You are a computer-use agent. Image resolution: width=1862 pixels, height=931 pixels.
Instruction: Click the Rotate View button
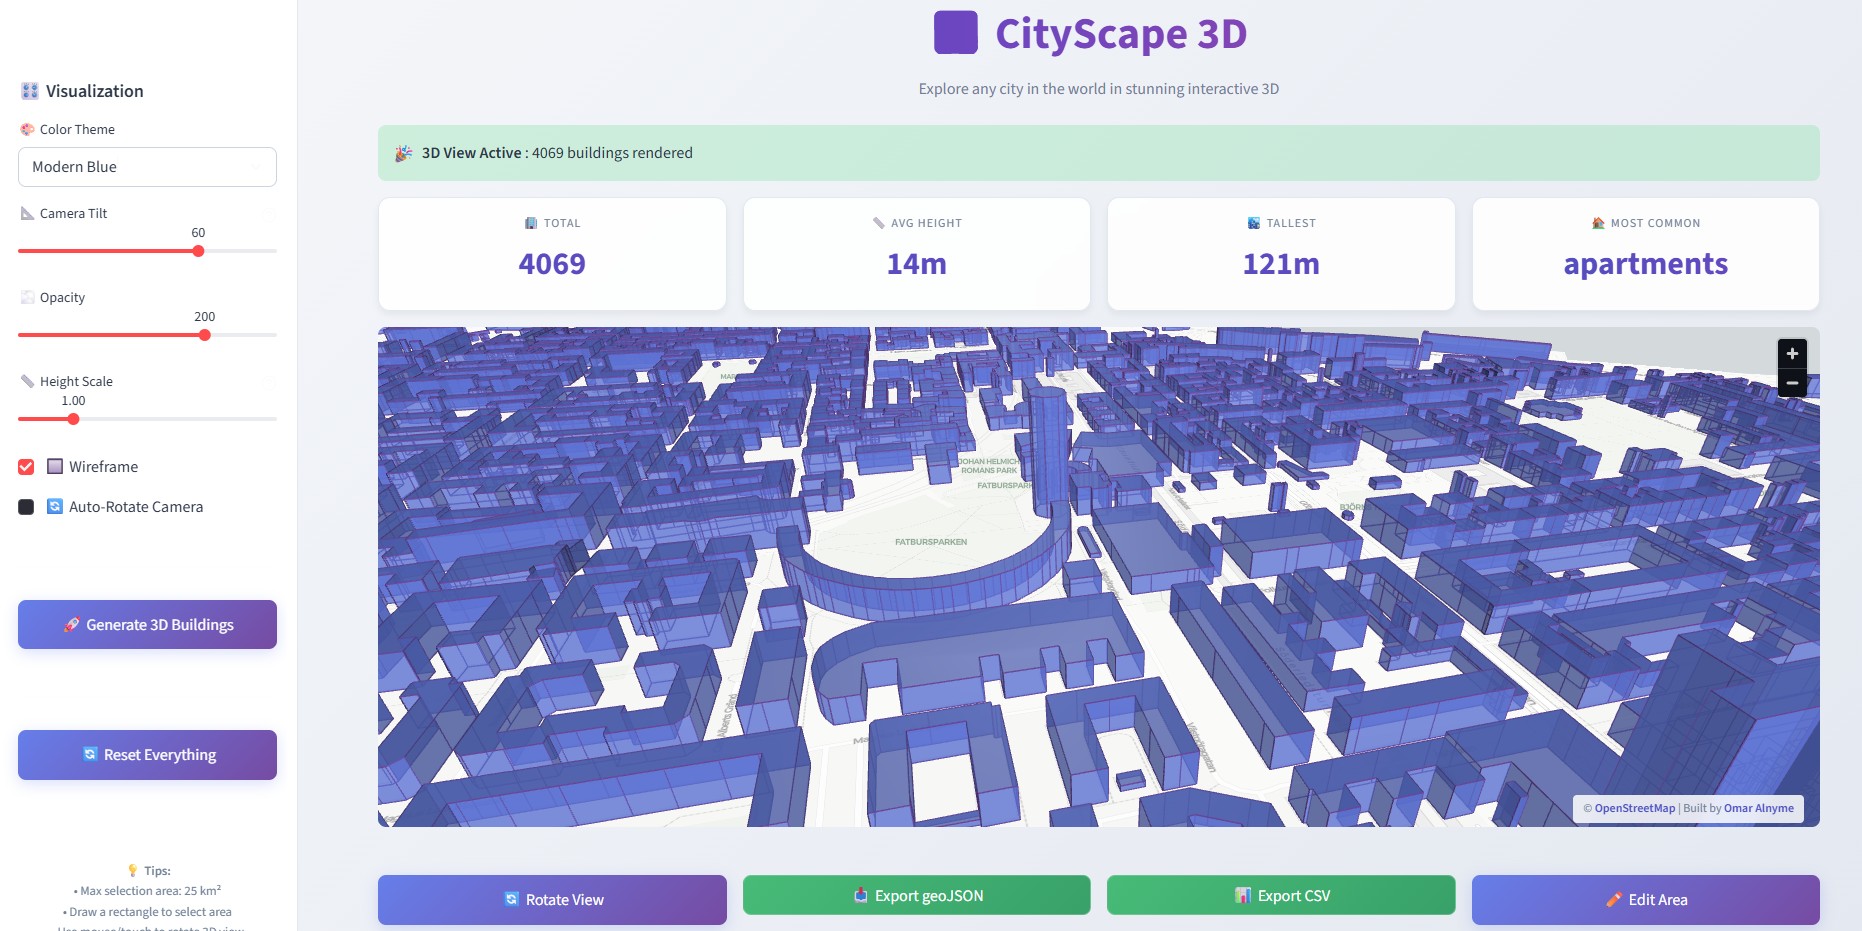pyautogui.click(x=552, y=899)
